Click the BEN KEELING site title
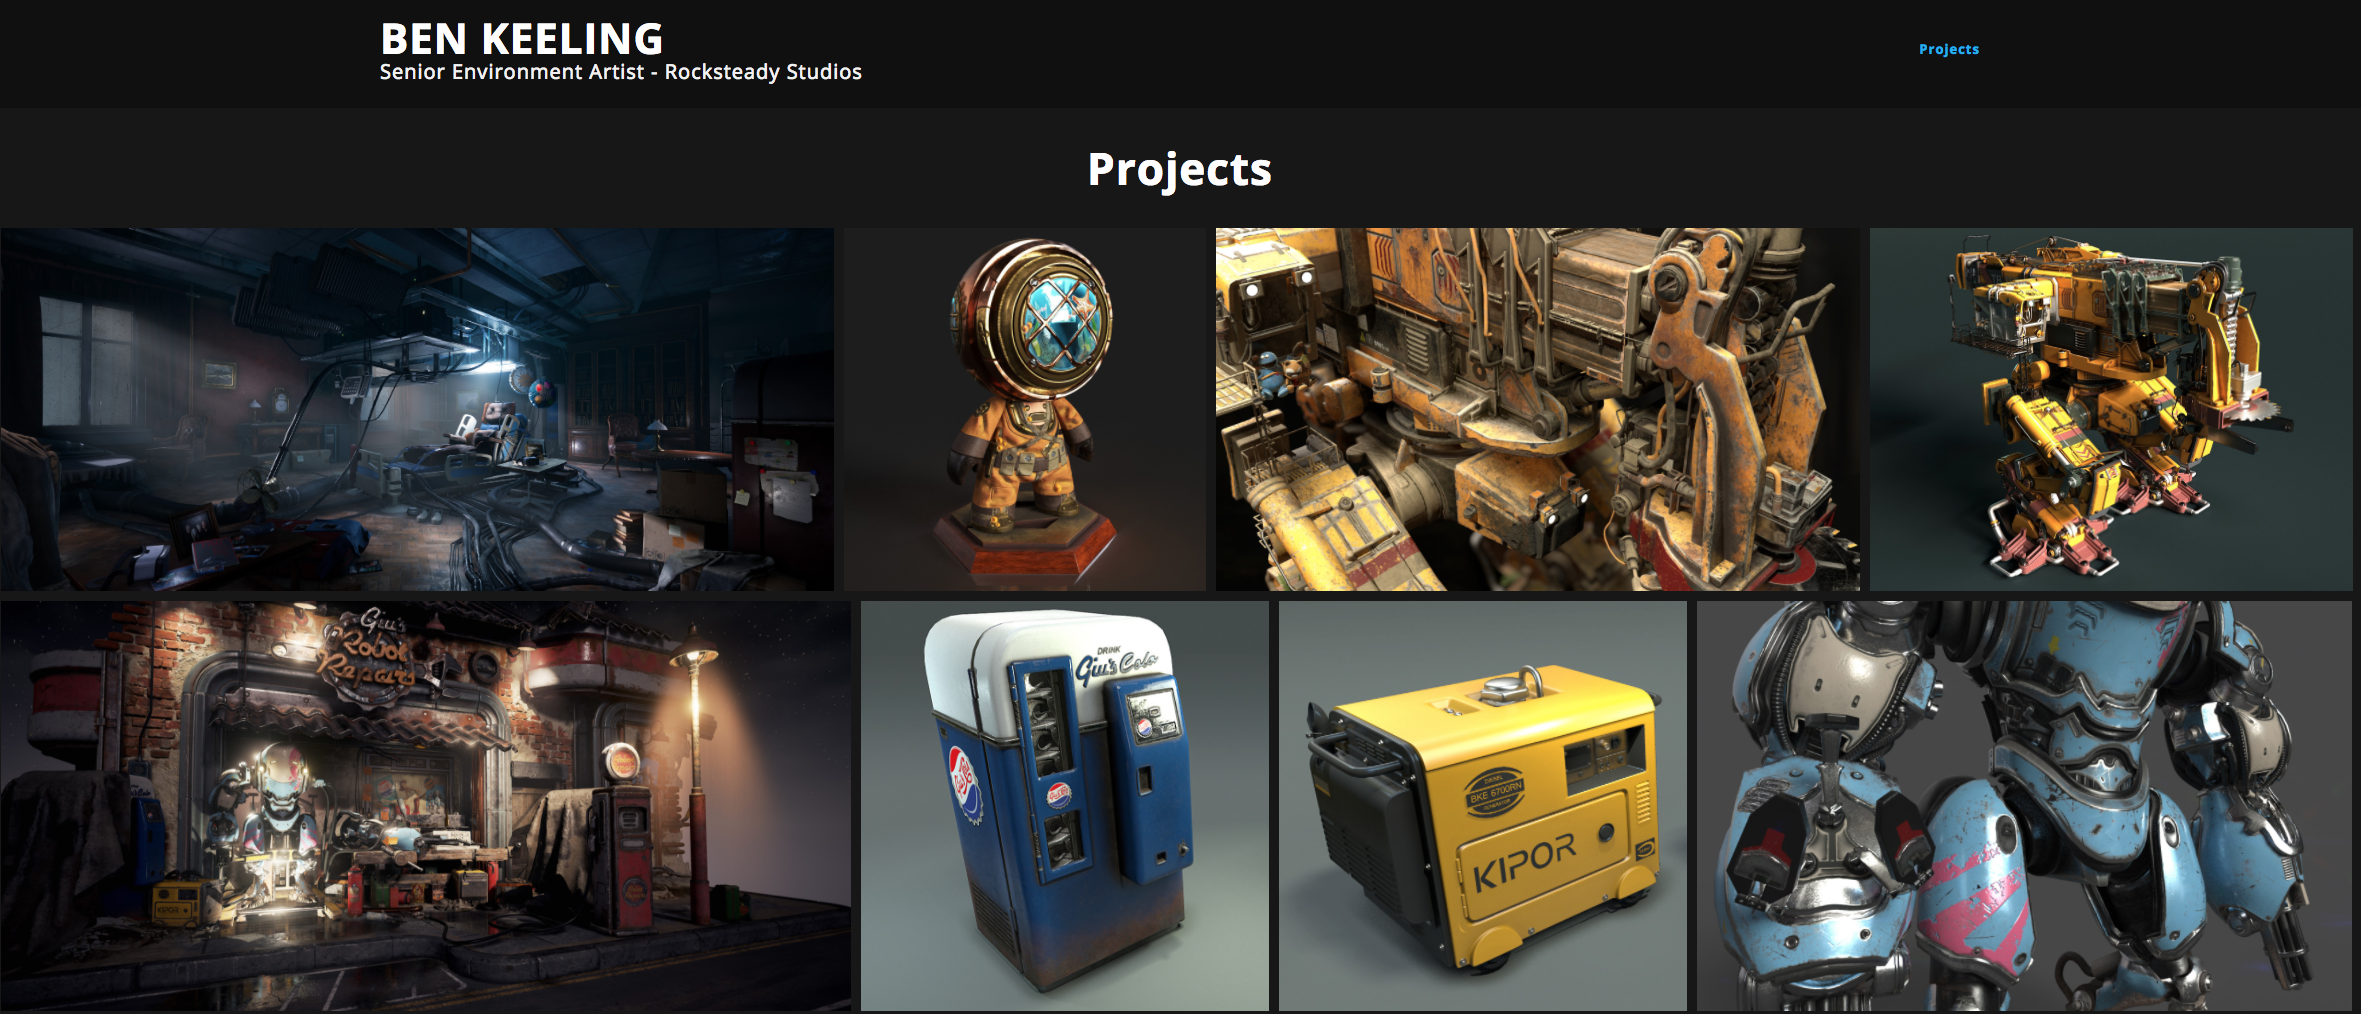2361x1014 pixels. tap(521, 39)
